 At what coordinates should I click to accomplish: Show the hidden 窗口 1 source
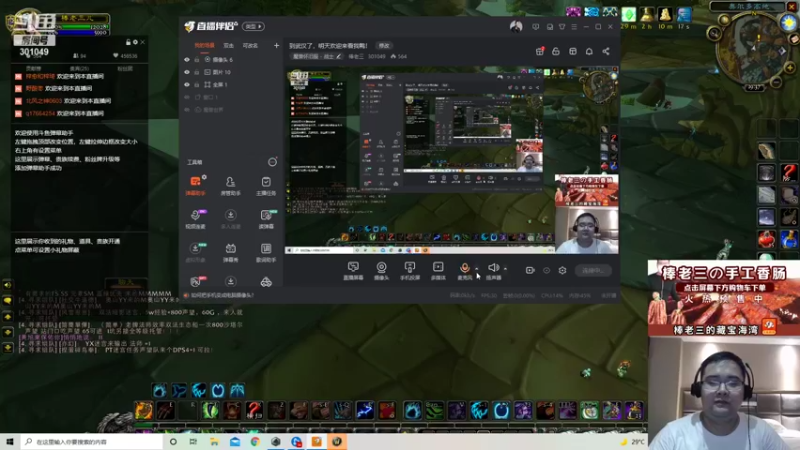pos(187,97)
